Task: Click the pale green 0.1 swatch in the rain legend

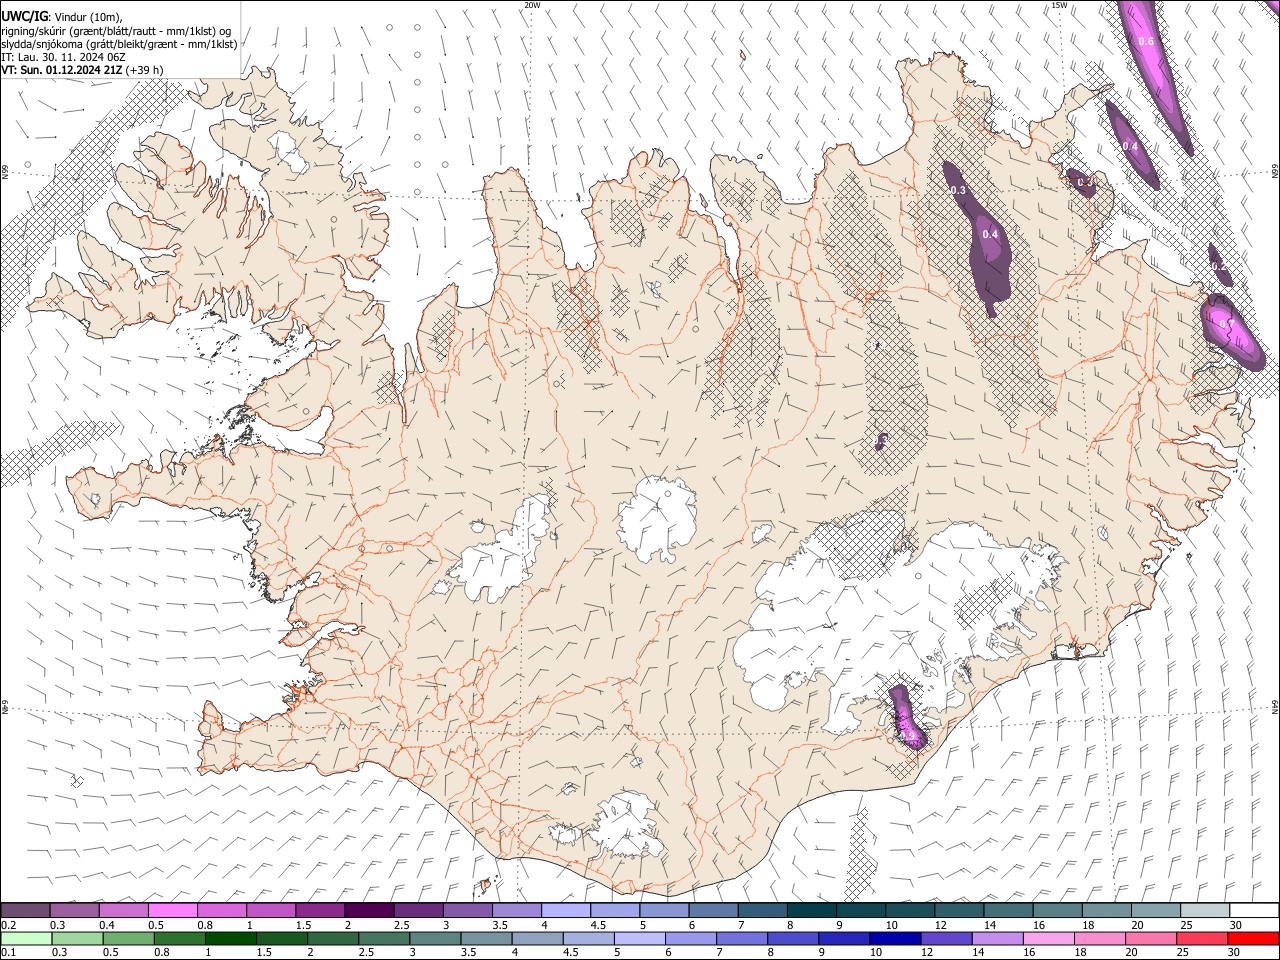Action: (x=26, y=938)
